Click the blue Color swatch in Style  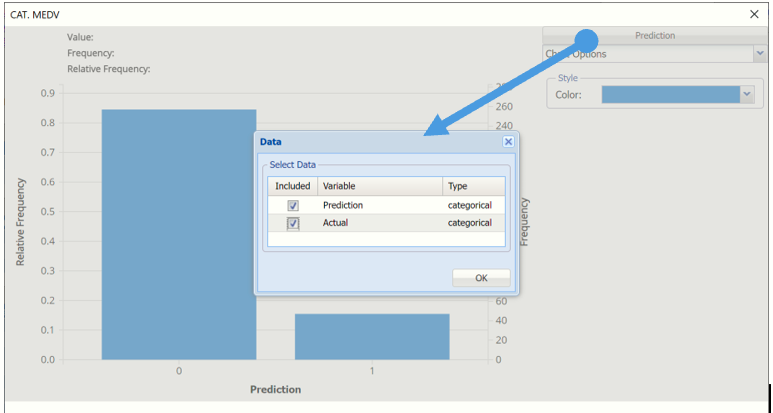point(670,94)
